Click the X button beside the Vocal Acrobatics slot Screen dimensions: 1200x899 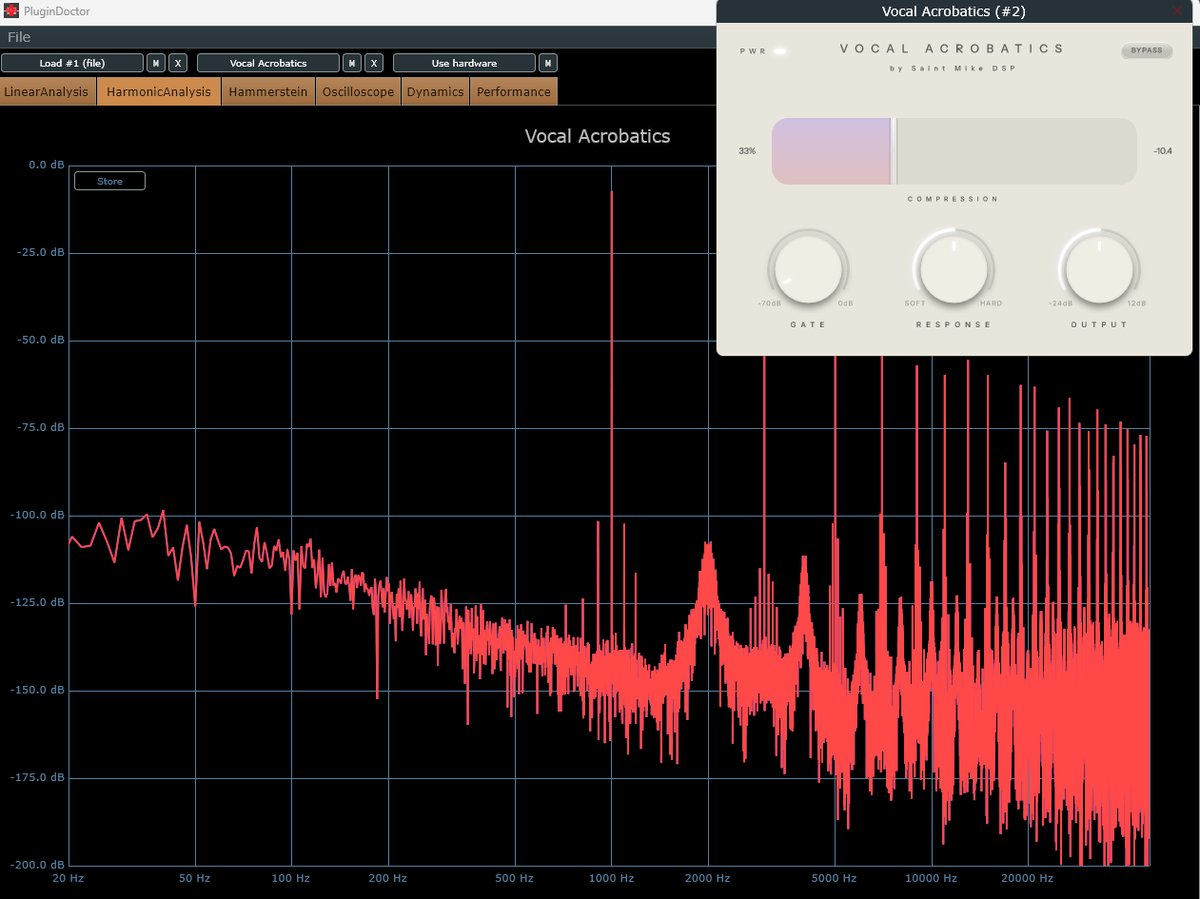[373, 63]
